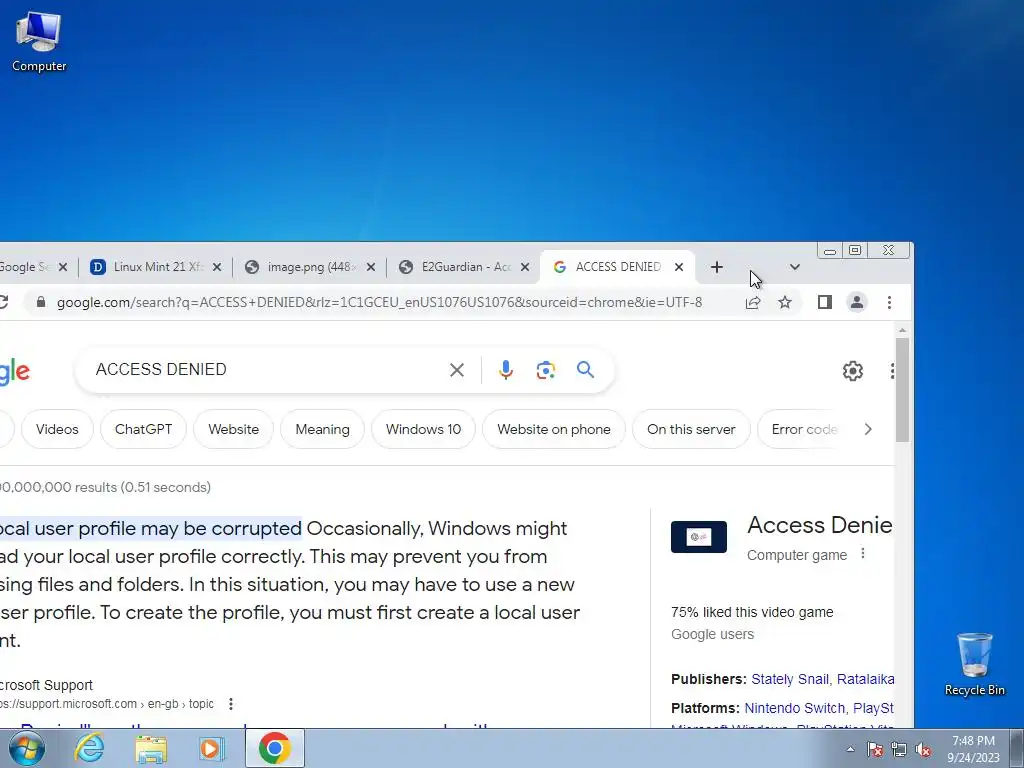Open the taskbar clock 7:48 PM
The width and height of the screenshot is (1024, 768).
[x=973, y=749]
